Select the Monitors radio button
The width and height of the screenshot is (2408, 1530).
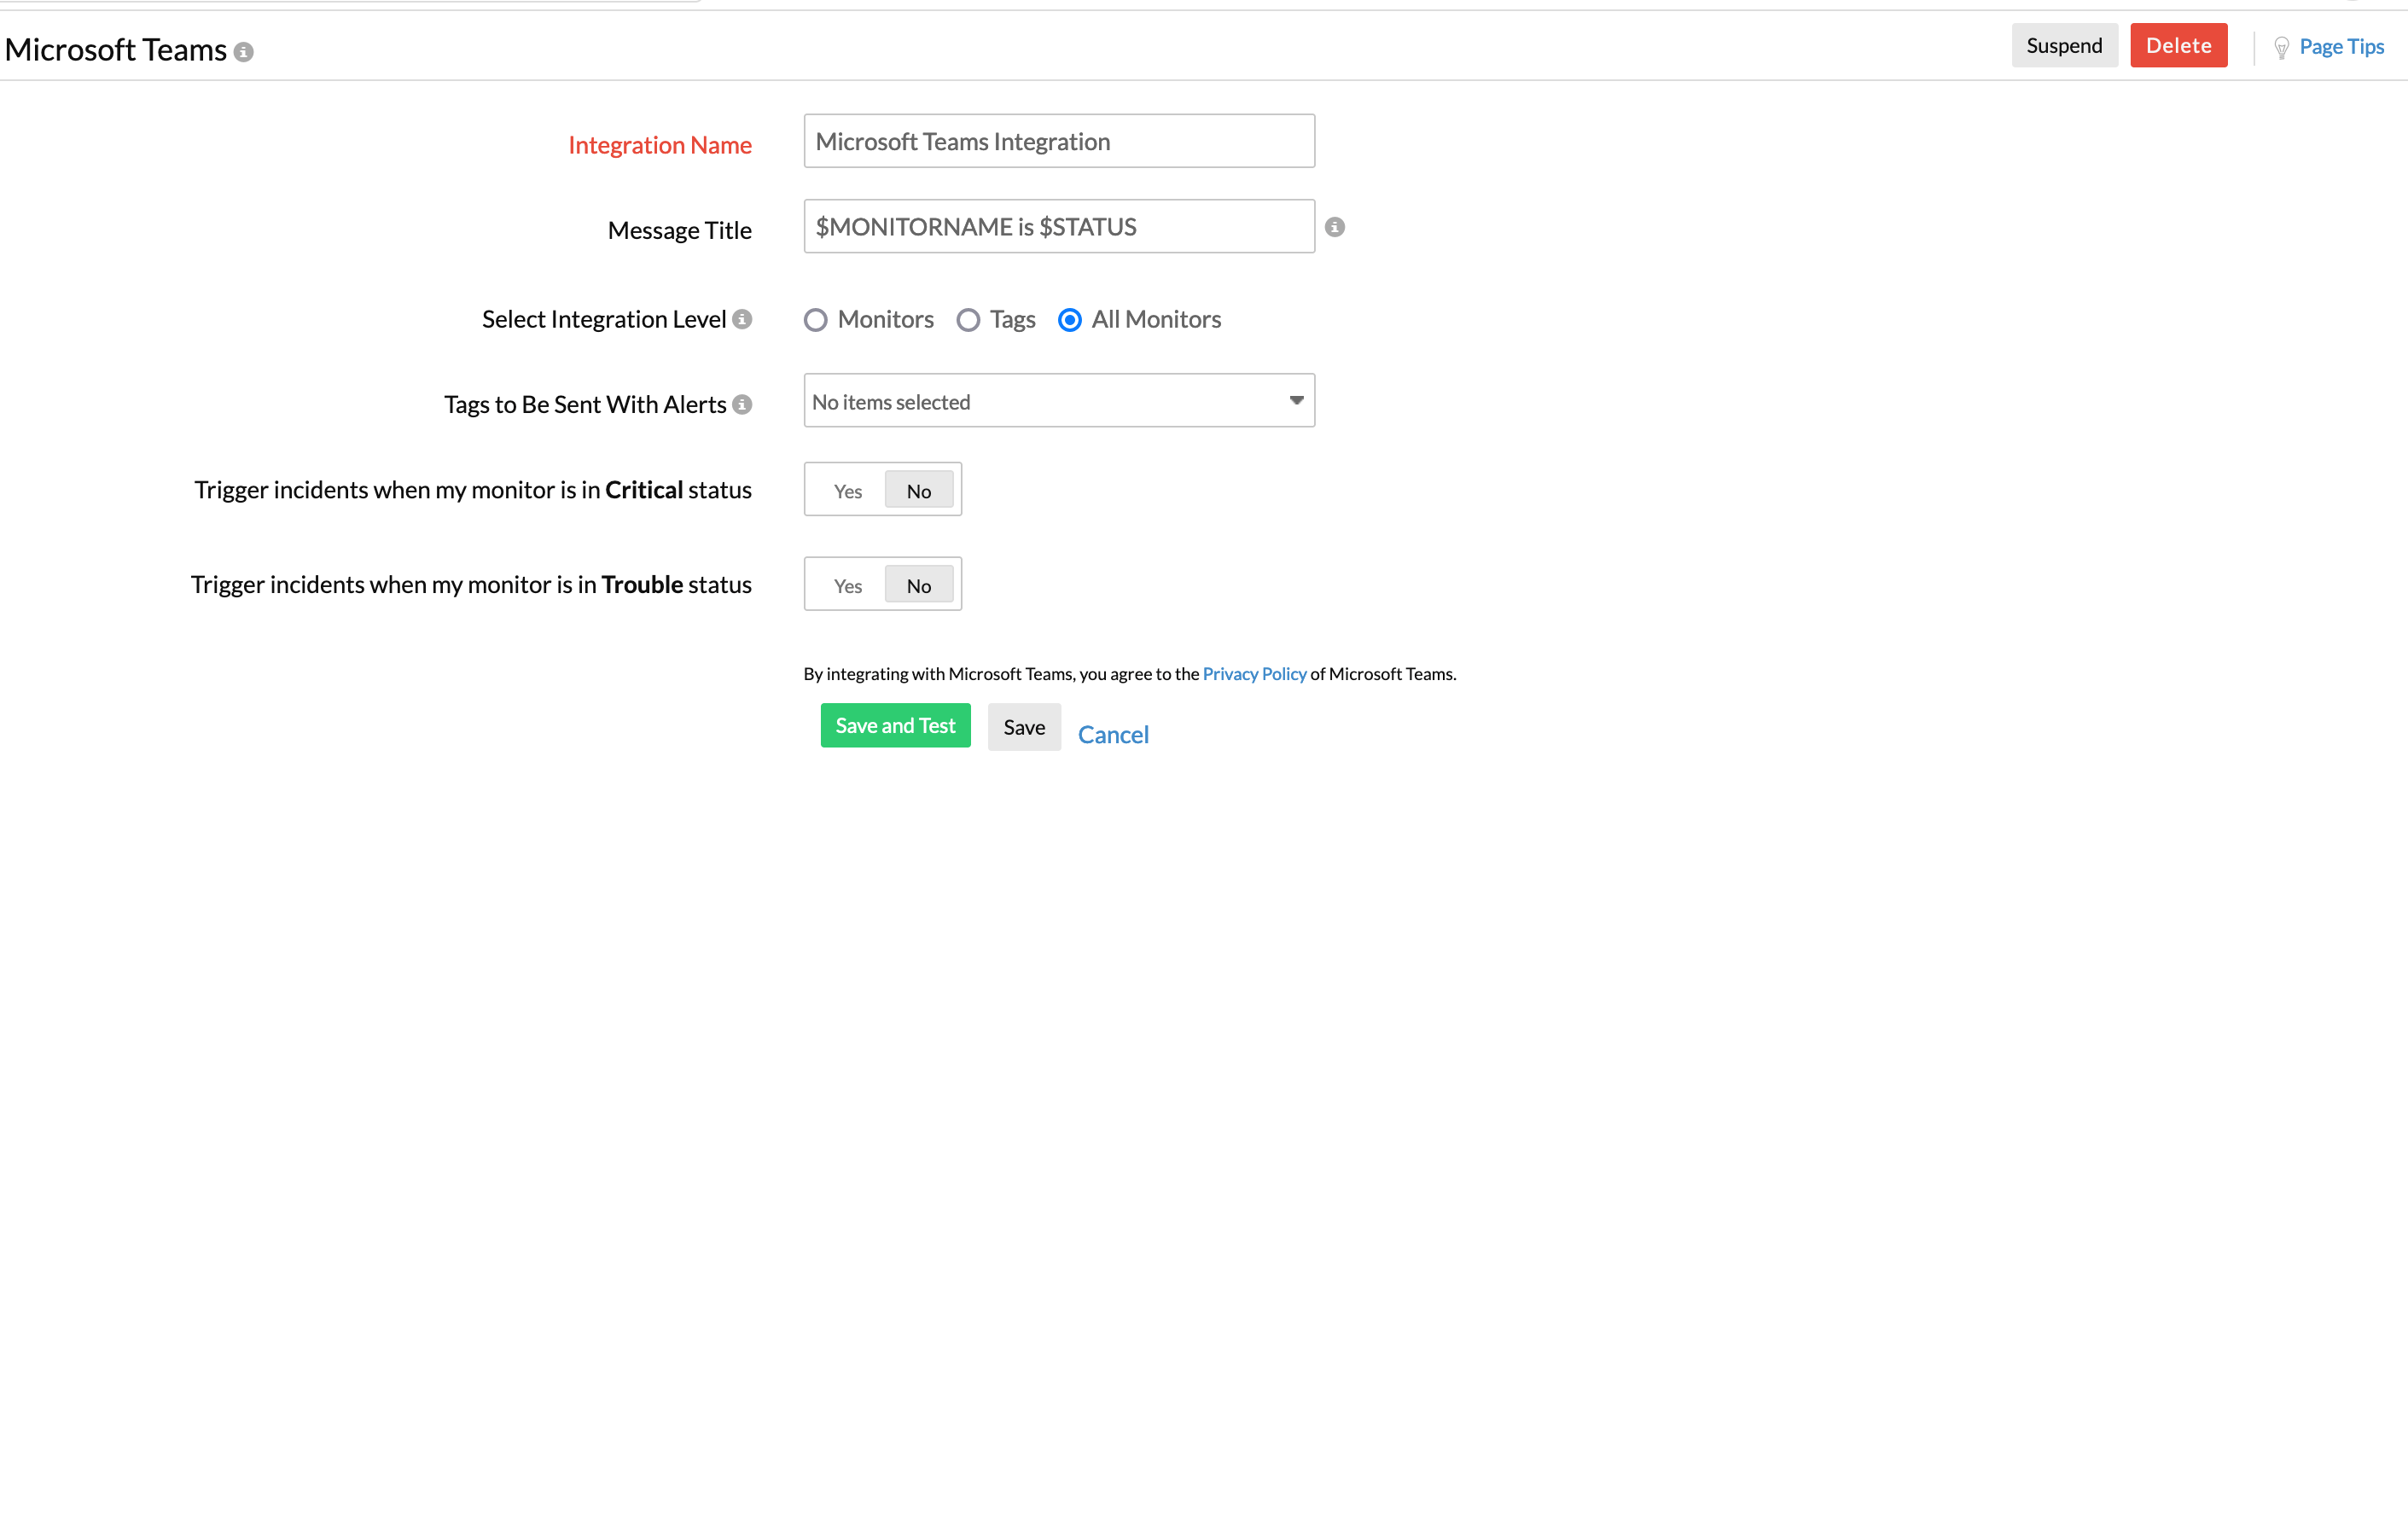click(815, 320)
